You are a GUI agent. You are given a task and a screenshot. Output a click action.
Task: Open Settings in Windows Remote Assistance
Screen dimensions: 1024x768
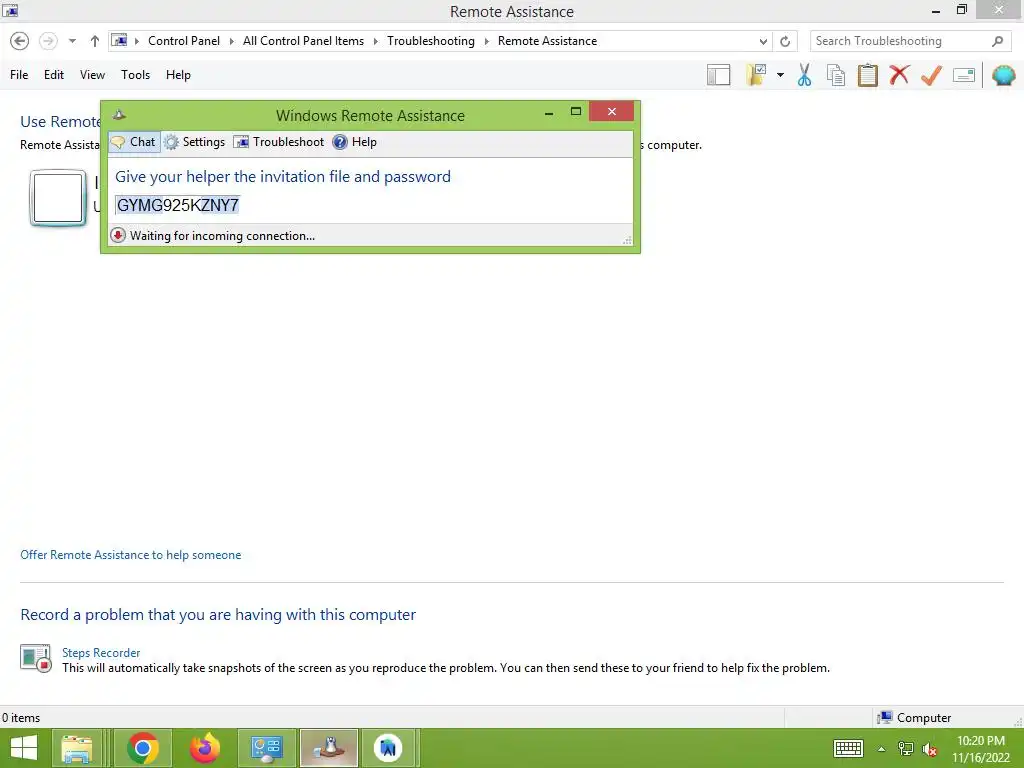(195, 142)
